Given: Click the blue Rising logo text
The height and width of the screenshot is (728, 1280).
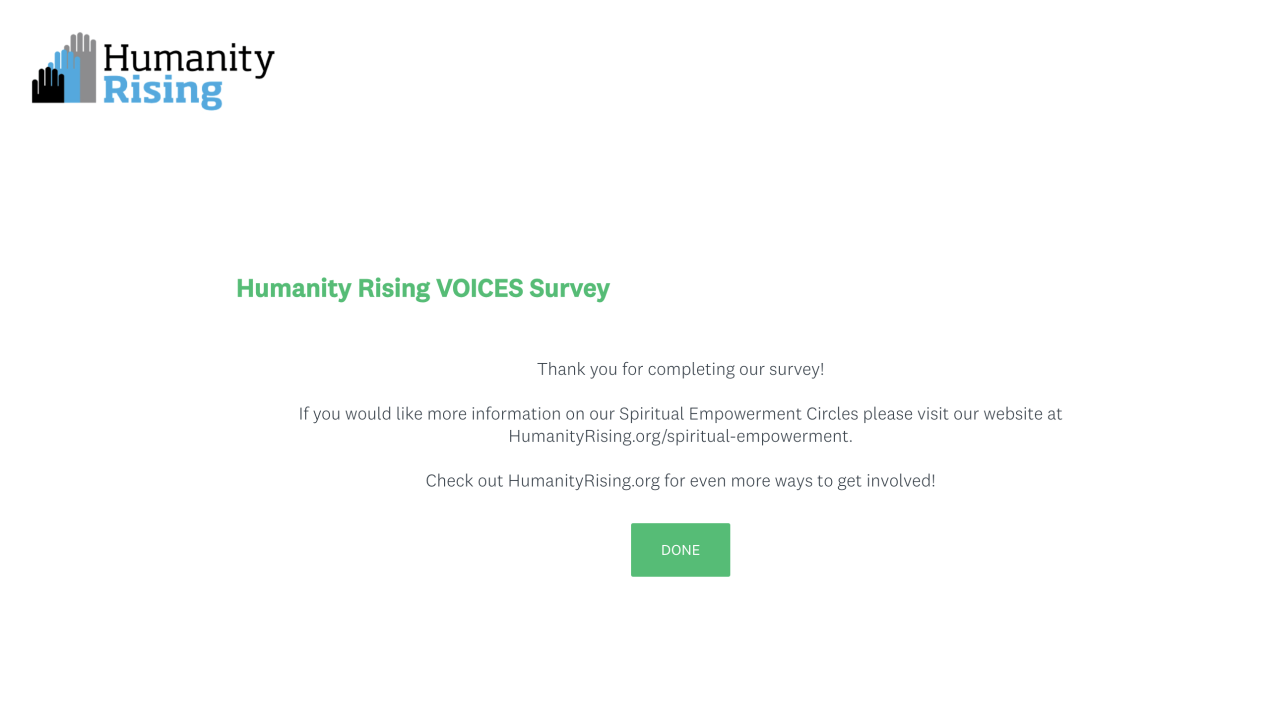Looking at the screenshot, I should click(162, 91).
